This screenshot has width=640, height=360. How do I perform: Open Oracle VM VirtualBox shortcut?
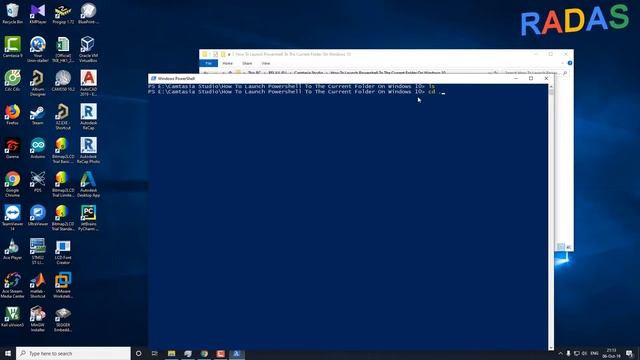pyautogui.click(x=88, y=49)
